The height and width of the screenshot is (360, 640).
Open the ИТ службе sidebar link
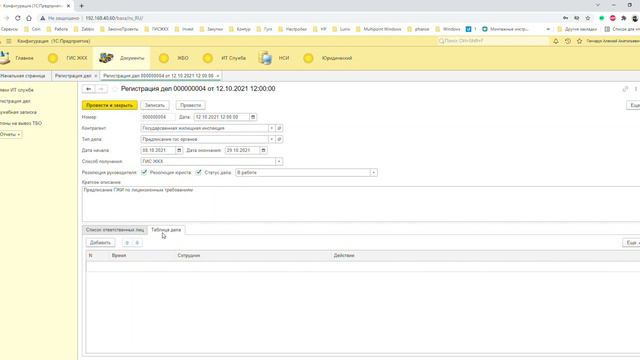pos(17,90)
